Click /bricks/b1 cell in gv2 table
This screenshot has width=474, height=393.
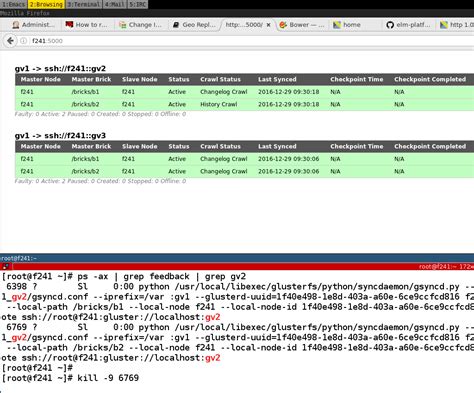85,92
